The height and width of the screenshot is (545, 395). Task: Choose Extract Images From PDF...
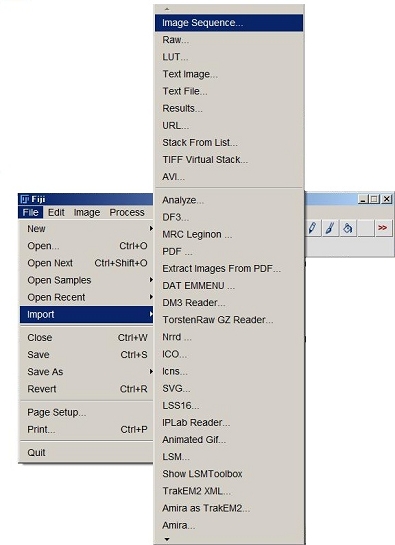[229, 268]
